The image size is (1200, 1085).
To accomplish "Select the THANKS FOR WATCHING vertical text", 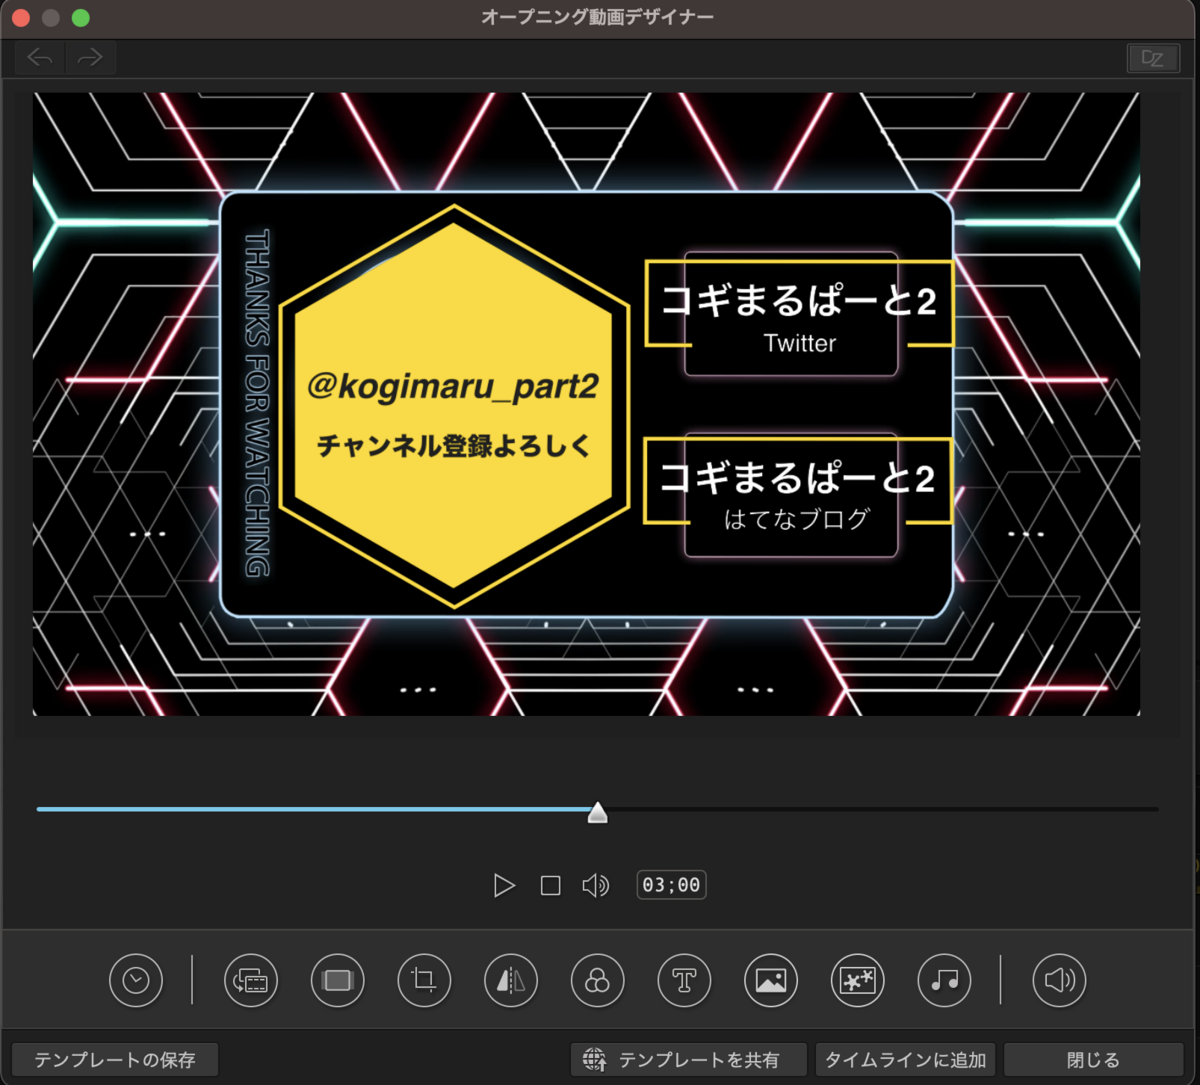I will pos(257,403).
